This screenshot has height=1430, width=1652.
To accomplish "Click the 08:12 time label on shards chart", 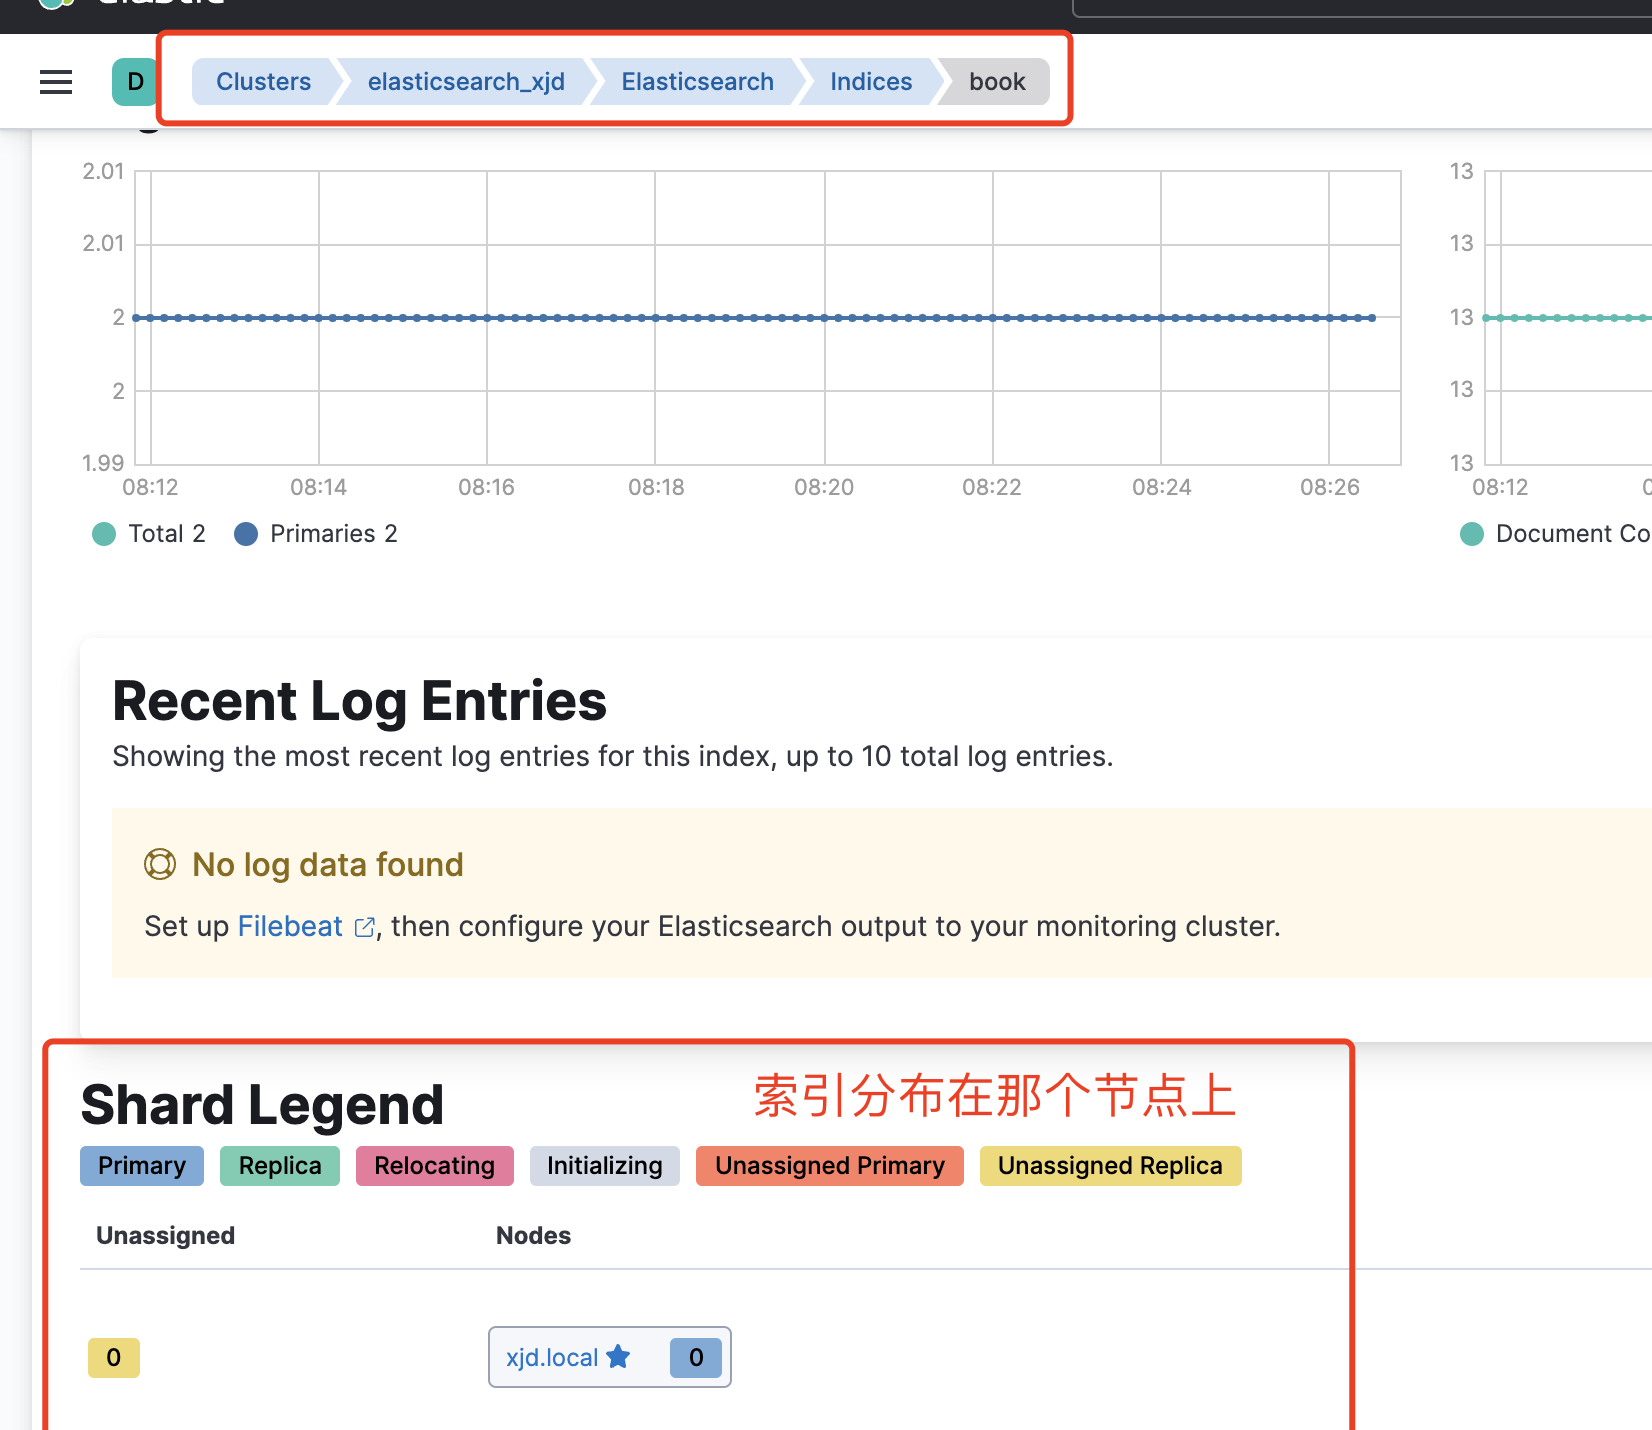I will pos(150,488).
